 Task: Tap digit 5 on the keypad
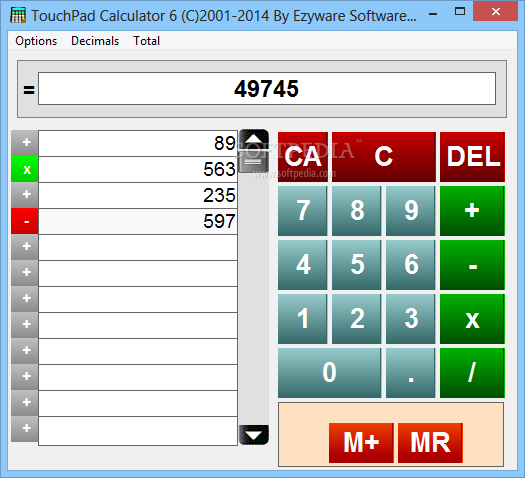pos(357,265)
